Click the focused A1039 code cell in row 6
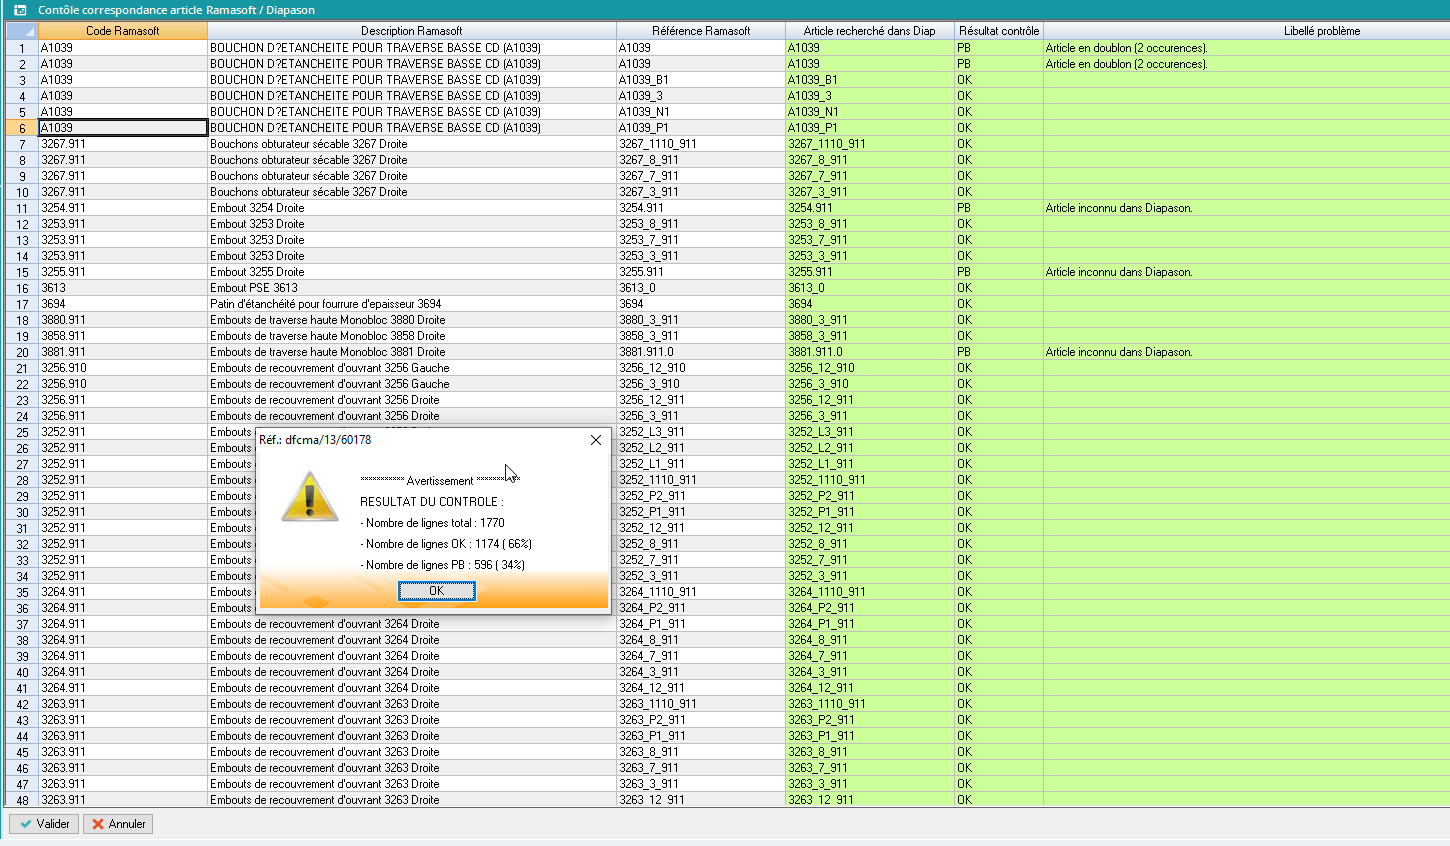Screen dimensions: 1450x846 tap(122, 128)
